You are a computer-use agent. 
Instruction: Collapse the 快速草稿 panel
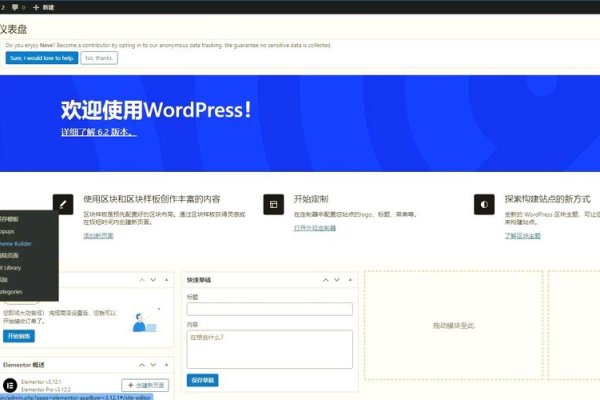[350, 280]
